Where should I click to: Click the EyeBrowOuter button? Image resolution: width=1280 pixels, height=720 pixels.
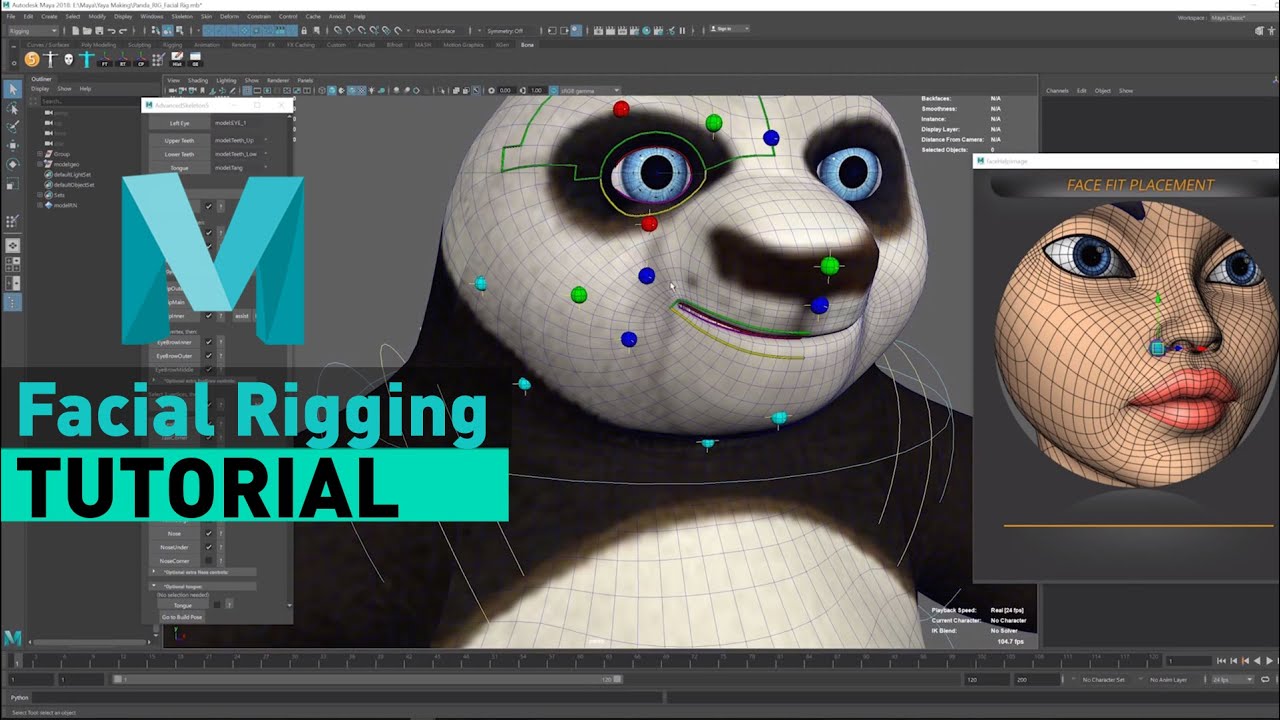point(174,356)
